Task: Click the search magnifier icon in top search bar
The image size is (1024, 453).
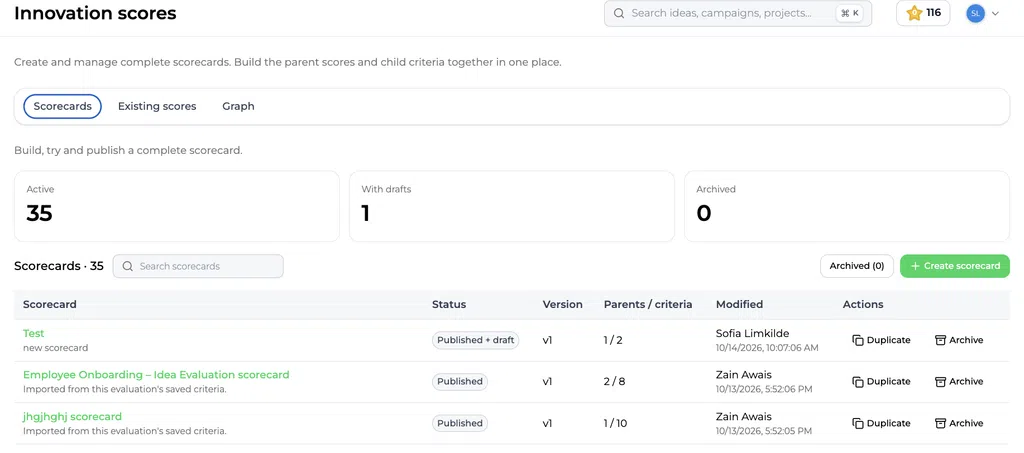Action: click(x=618, y=13)
